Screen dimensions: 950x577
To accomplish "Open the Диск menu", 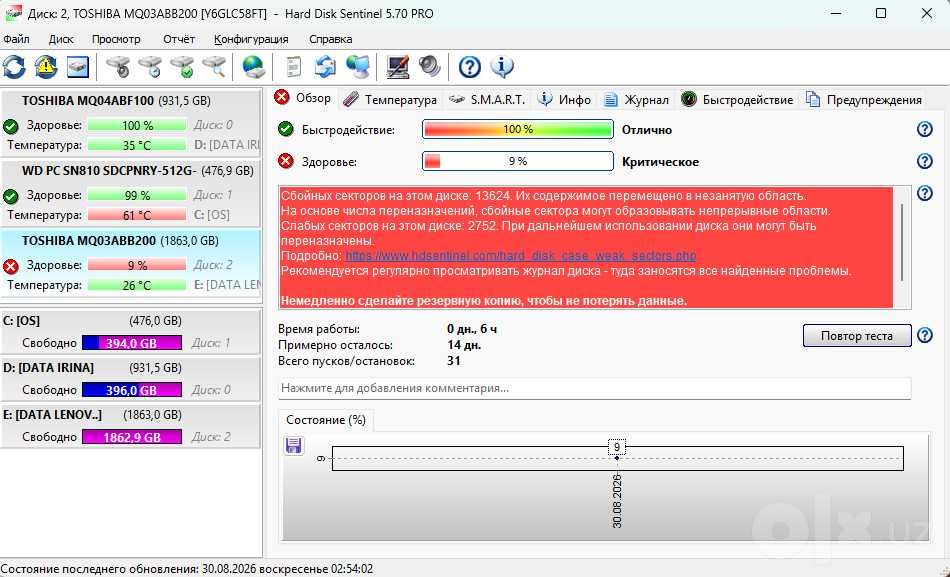I will pyautogui.click(x=61, y=39).
